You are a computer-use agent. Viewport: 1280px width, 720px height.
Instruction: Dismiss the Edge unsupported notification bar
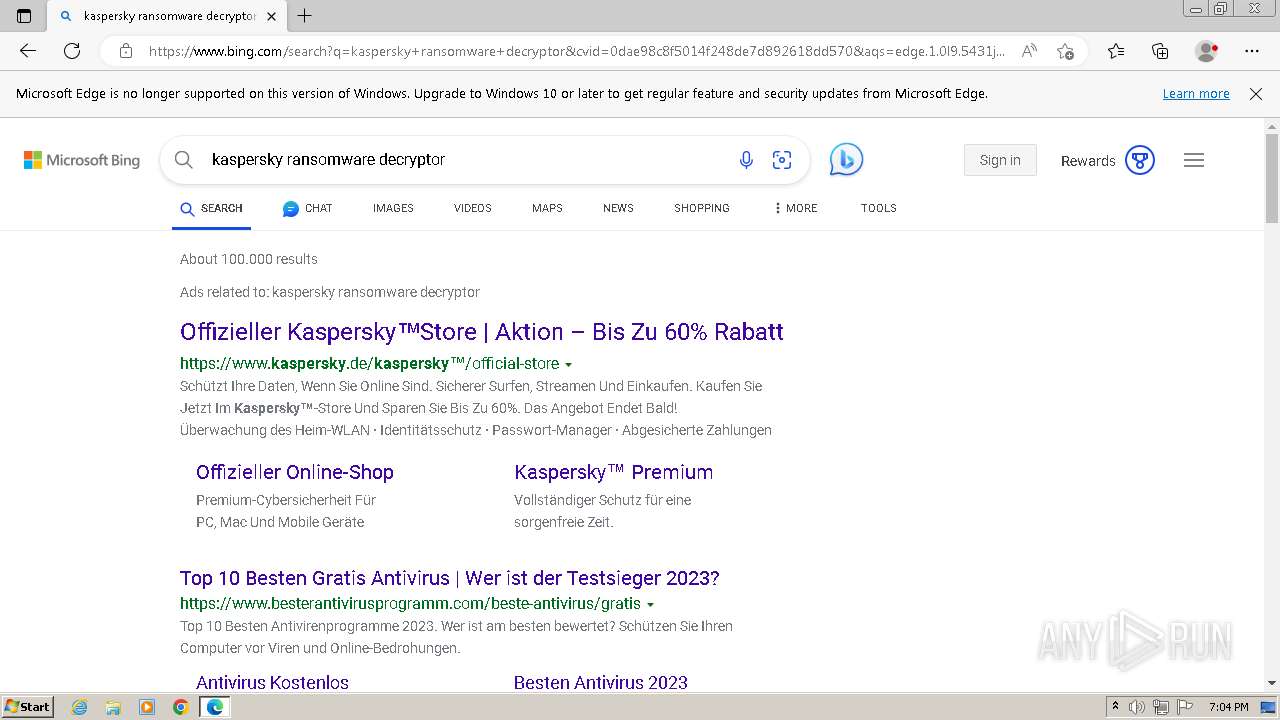1256,94
